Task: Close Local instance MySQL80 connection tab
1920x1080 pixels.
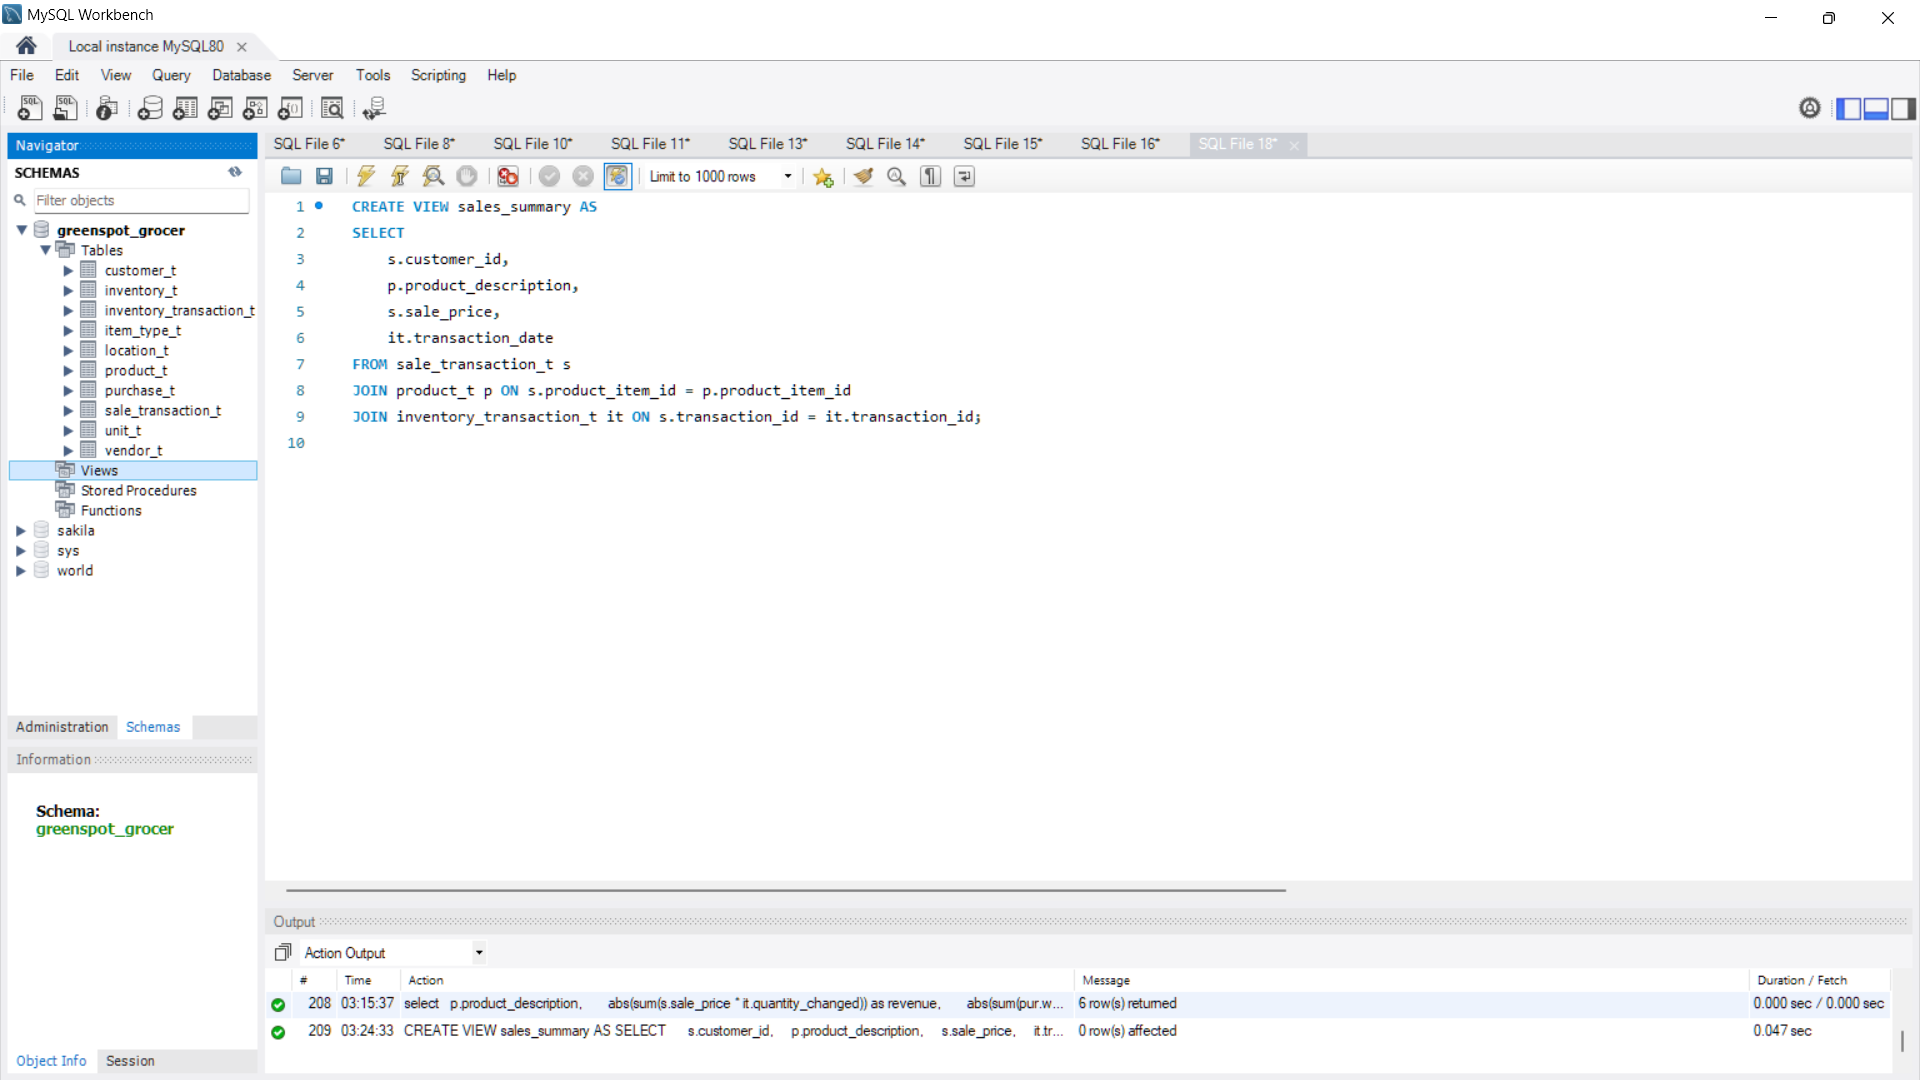Action: [x=241, y=47]
